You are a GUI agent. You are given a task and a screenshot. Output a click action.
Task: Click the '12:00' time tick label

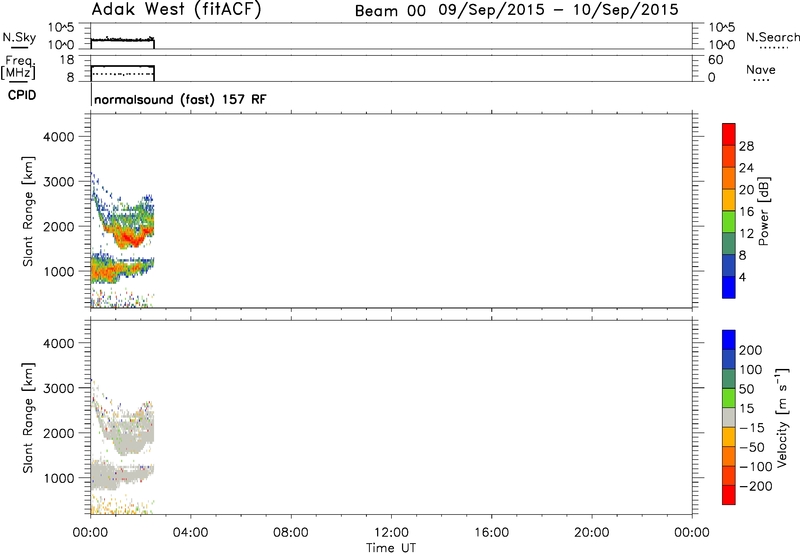391,533
